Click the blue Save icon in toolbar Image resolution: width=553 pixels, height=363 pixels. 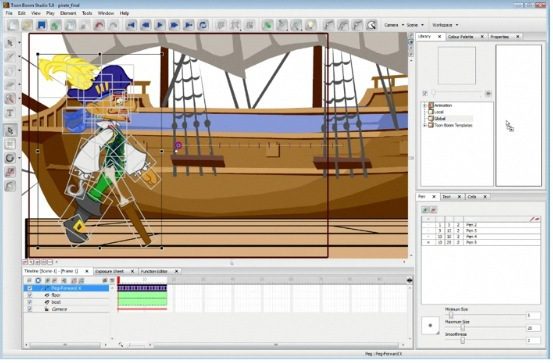(42, 25)
